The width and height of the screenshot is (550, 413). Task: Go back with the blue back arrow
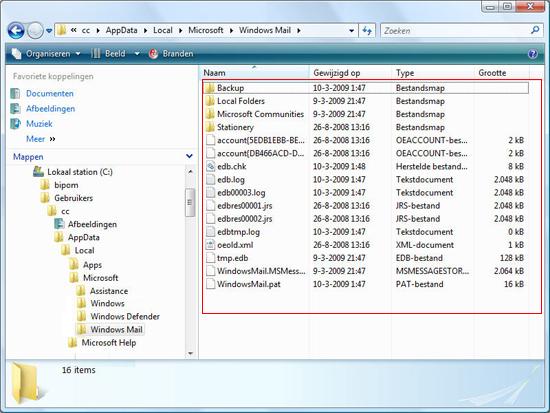(16, 31)
